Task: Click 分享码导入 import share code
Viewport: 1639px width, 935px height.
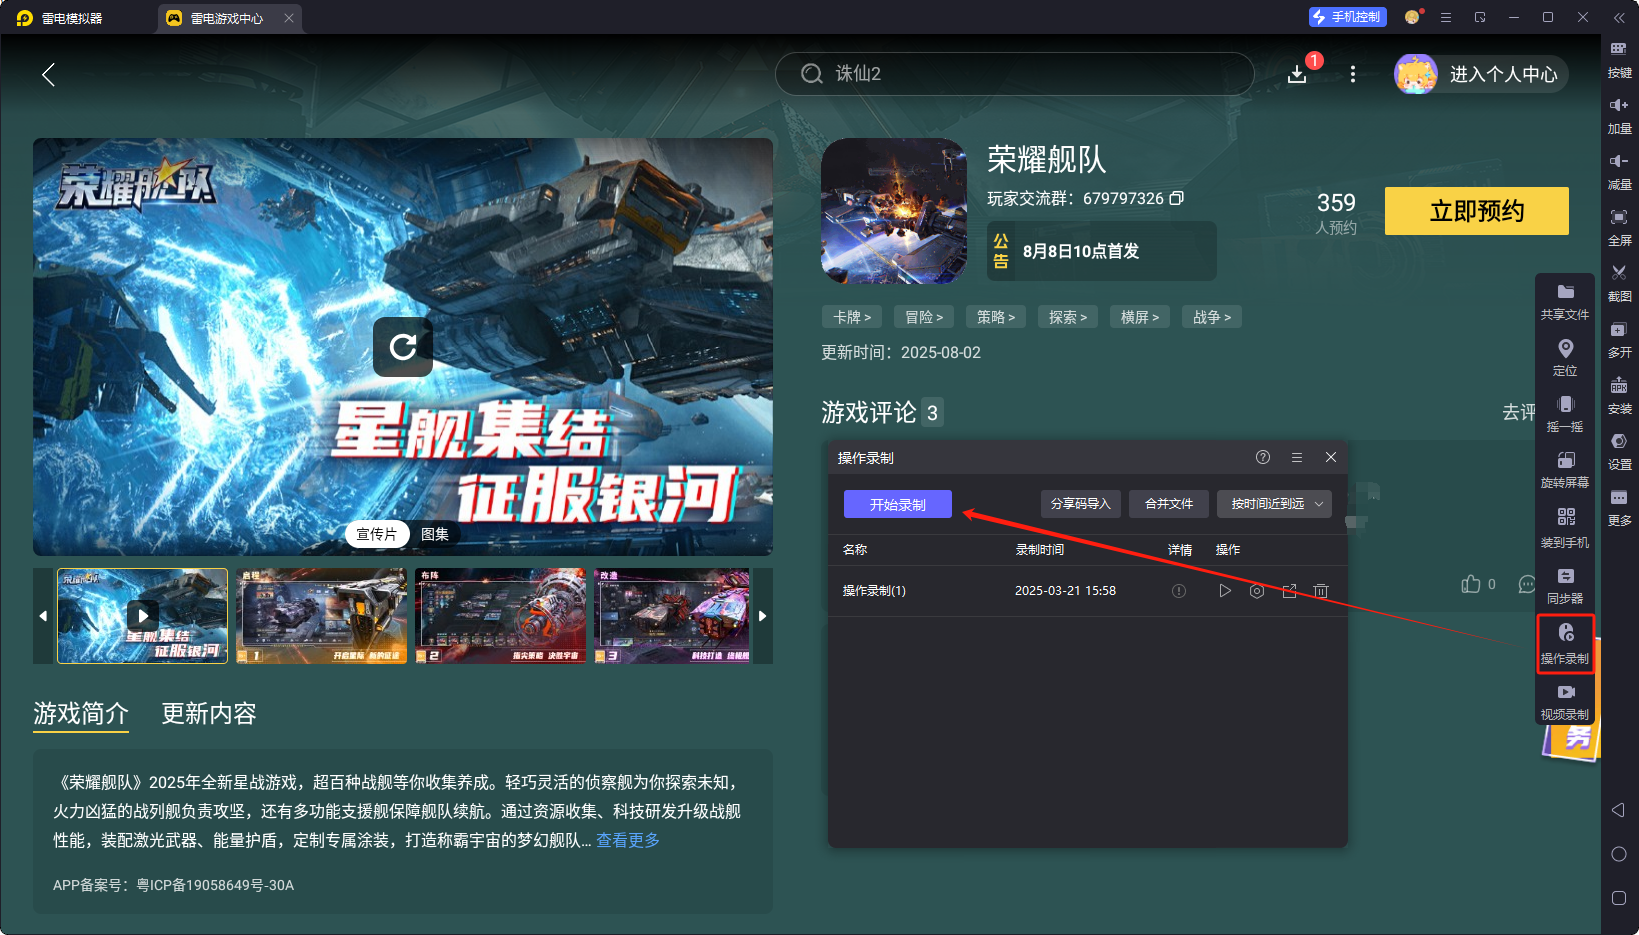Action: (1081, 504)
